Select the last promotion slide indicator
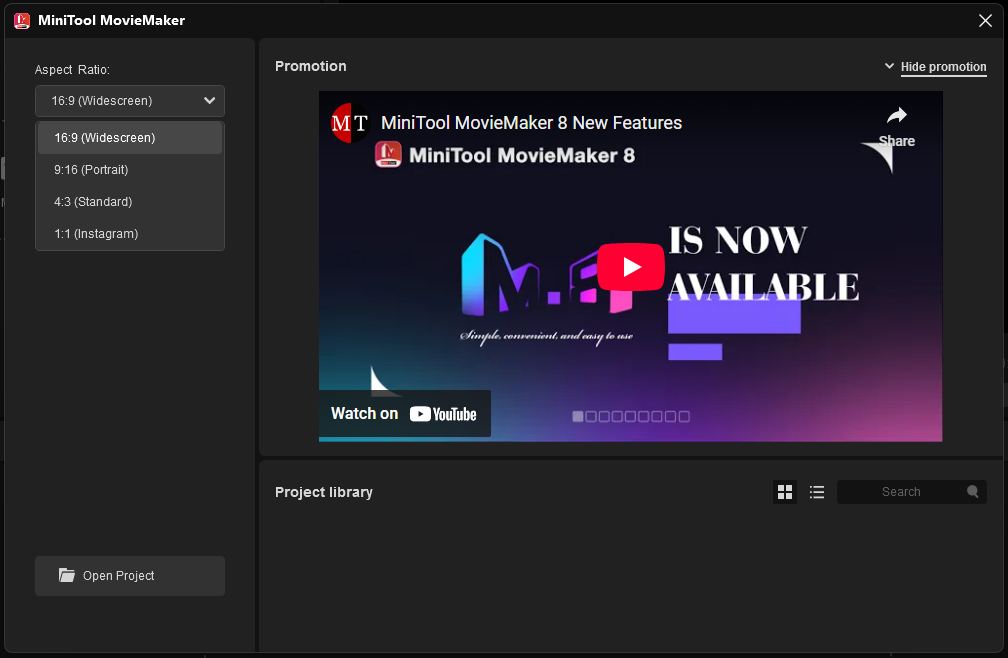The image size is (1008, 658). [684, 416]
